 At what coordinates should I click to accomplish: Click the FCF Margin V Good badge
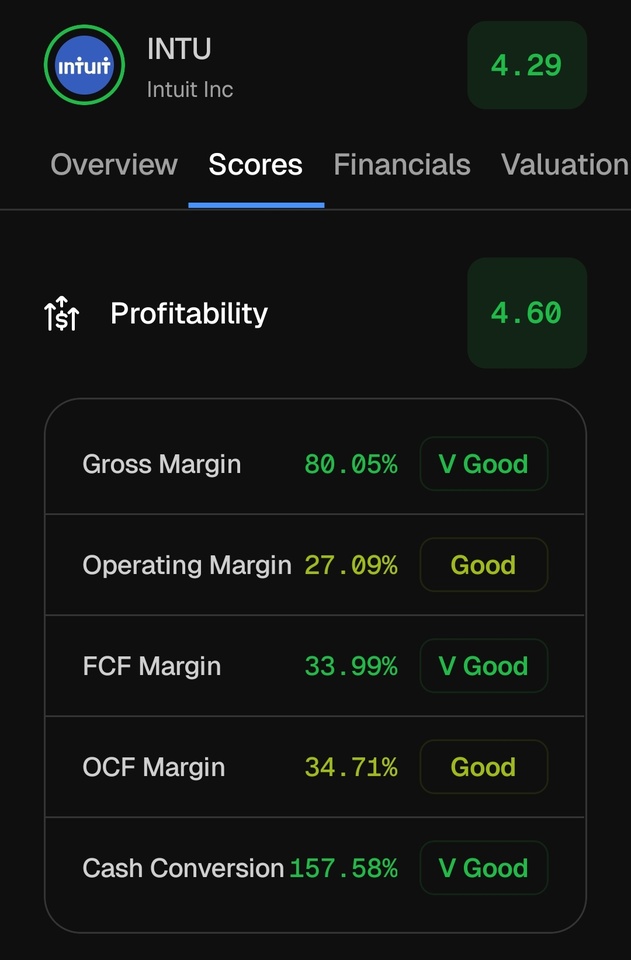(x=483, y=666)
